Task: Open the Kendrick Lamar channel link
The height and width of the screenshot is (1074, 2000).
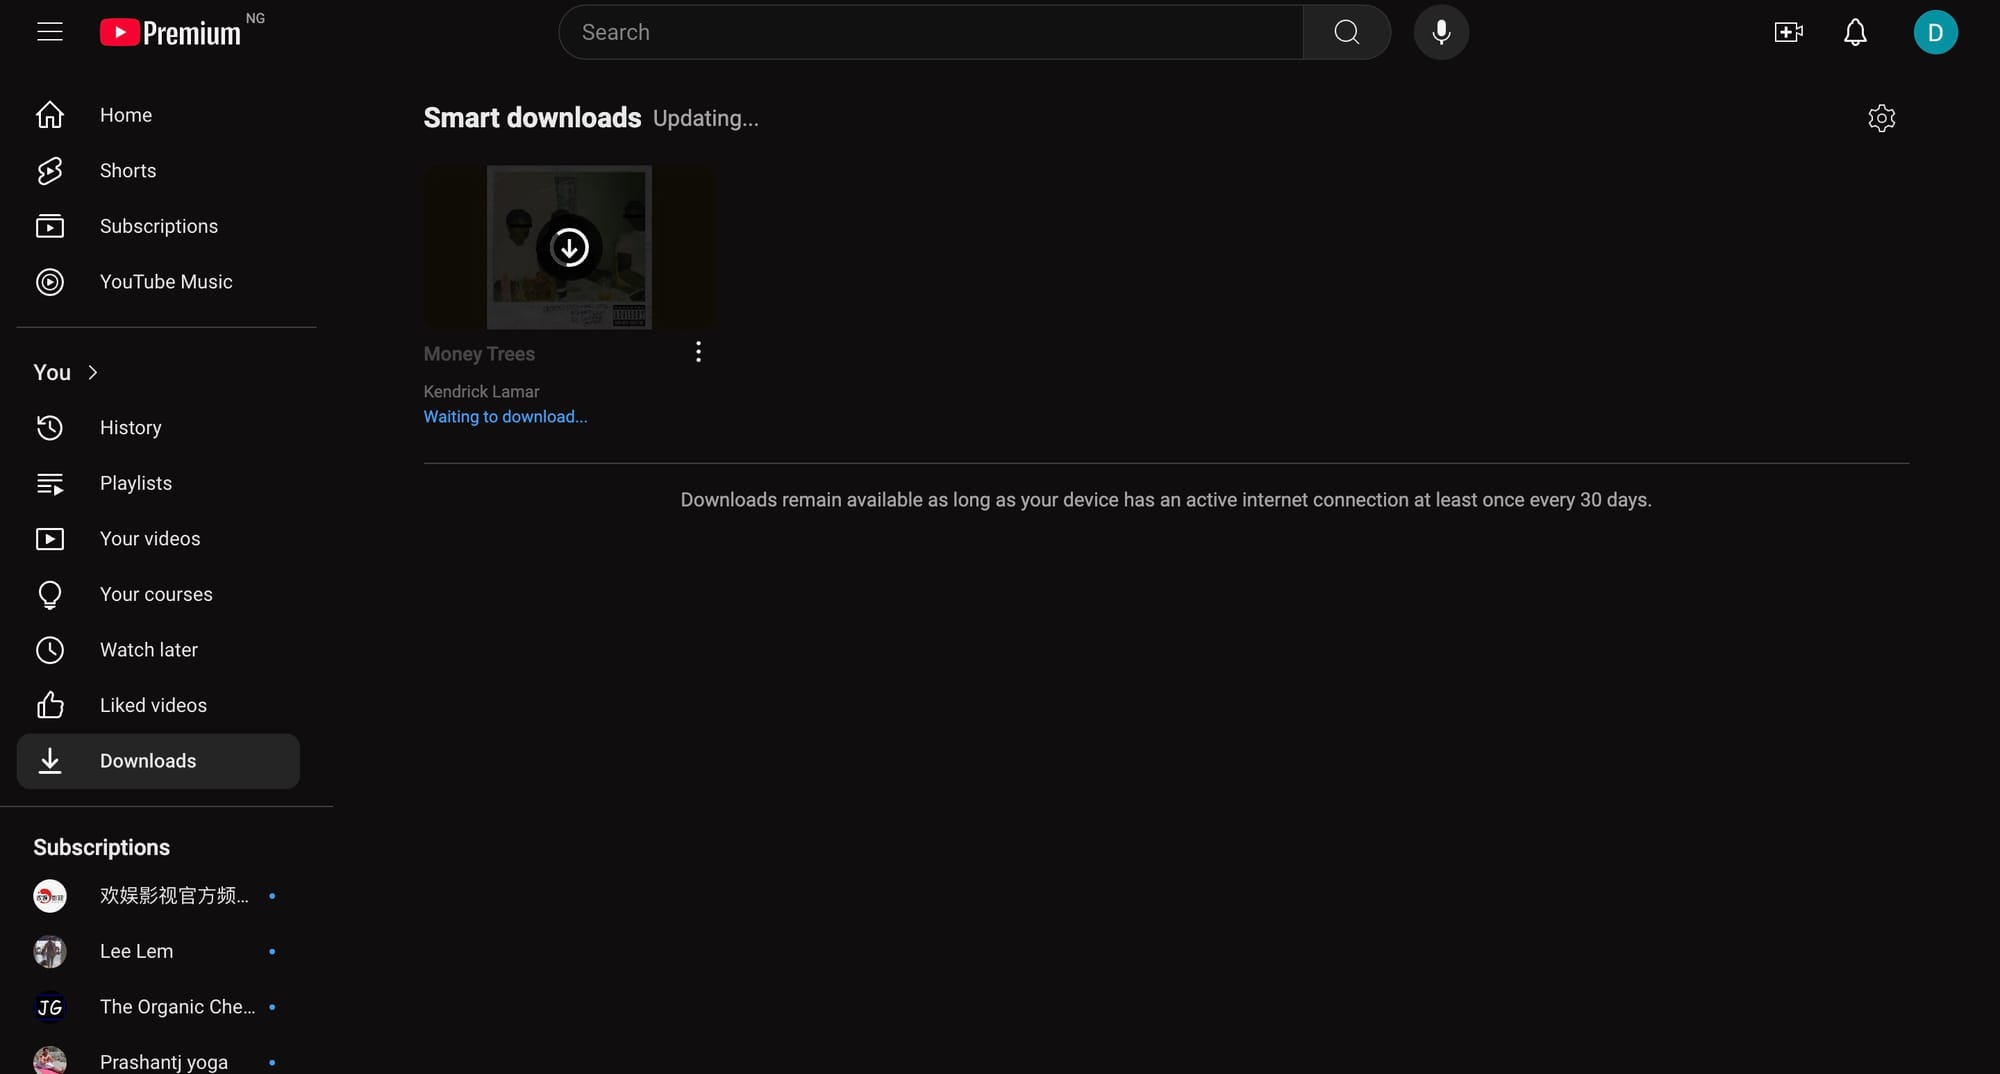Action: click(x=481, y=392)
